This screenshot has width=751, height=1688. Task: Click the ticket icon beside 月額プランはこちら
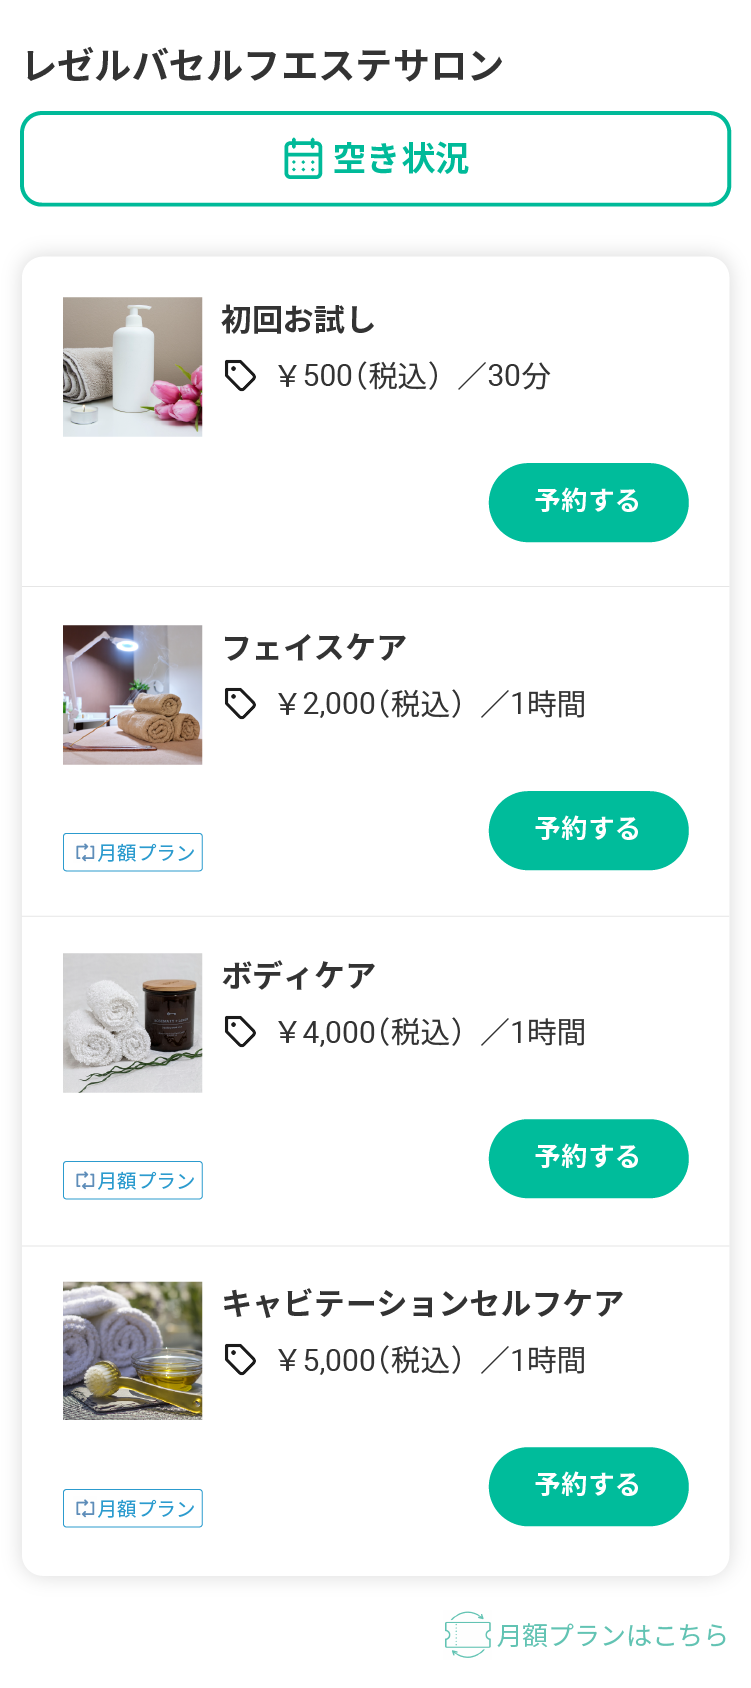(467, 1635)
